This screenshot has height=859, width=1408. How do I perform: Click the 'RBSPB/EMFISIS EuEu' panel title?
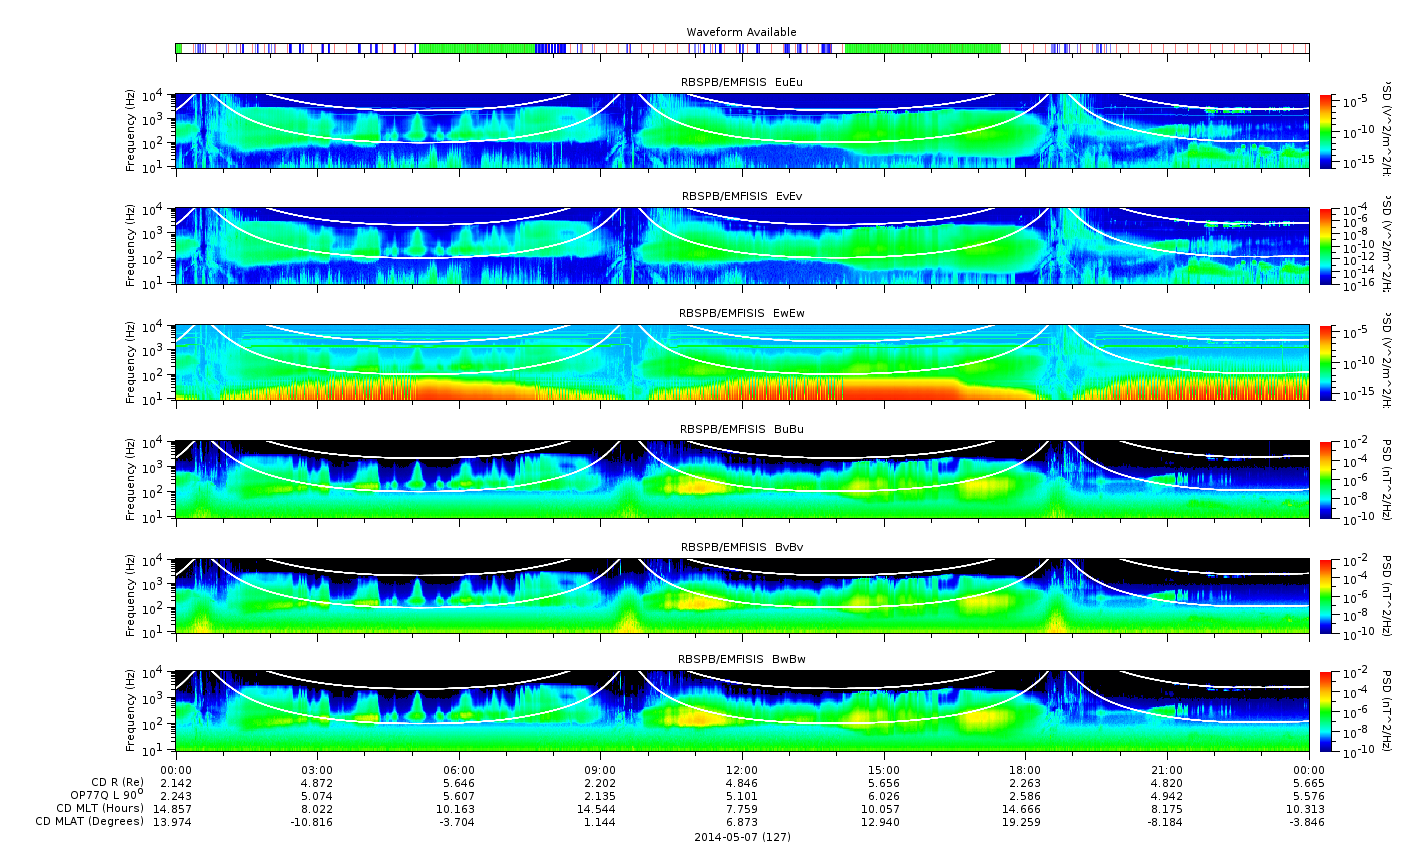click(x=741, y=82)
